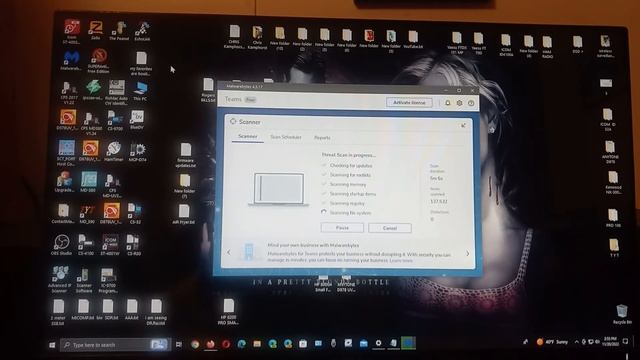
Task: Show the next Malwarebytes promo slide
Action: [467, 253]
